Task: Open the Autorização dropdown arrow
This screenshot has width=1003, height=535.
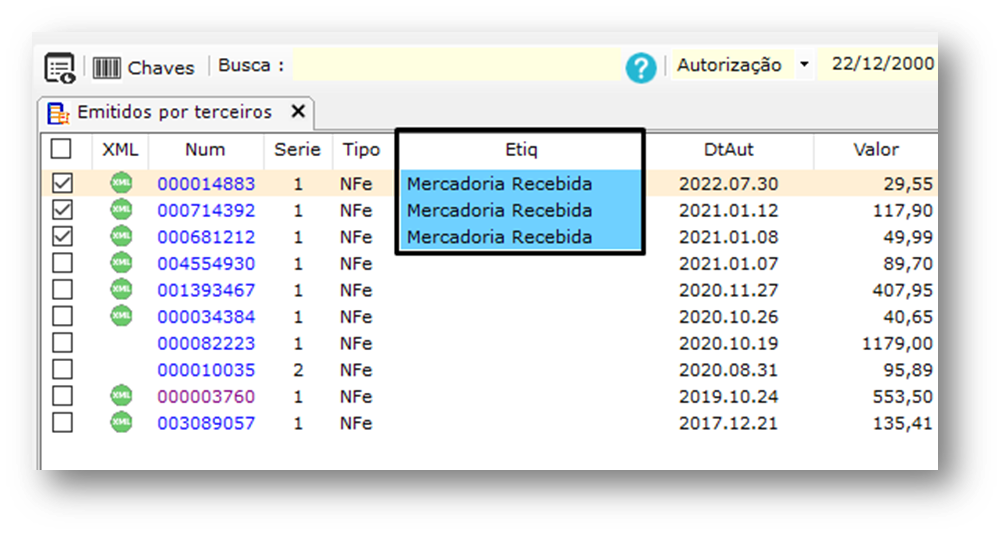Action: click(804, 64)
